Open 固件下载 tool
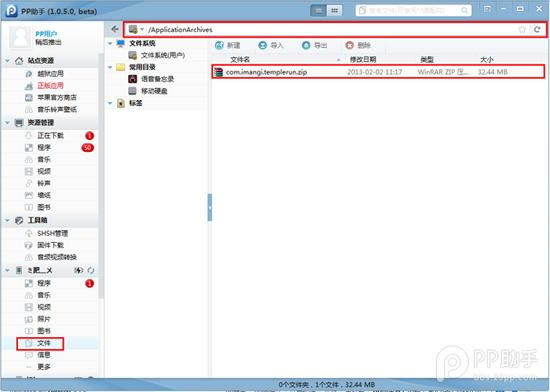The width and height of the screenshot is (550, 392). pos(50,245)
